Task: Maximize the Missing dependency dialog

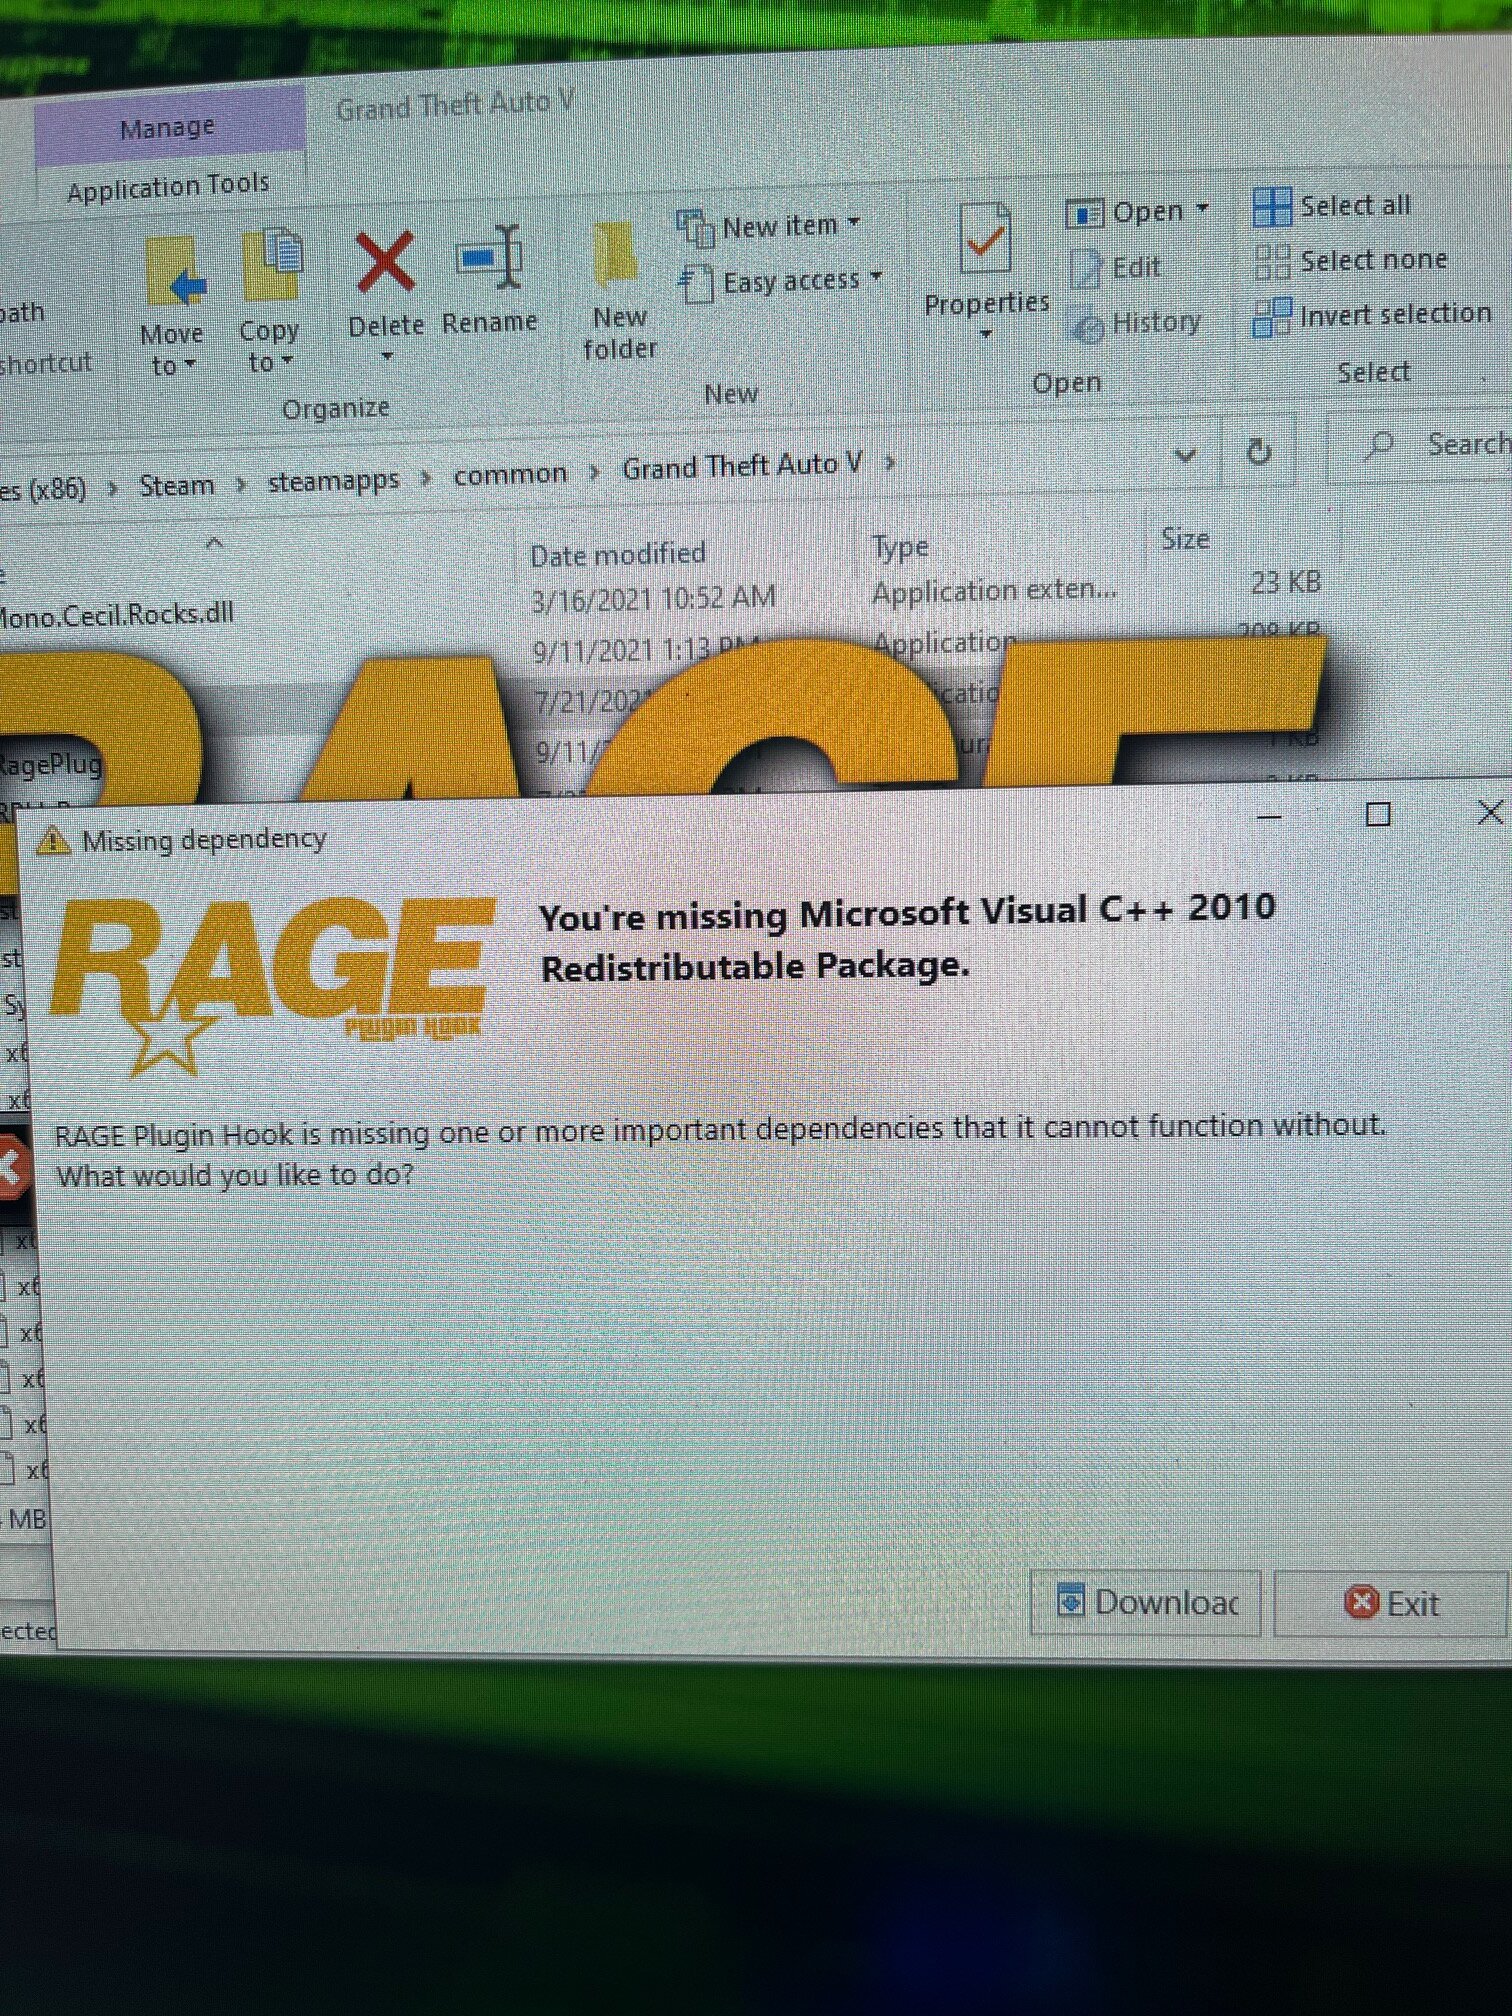Action: [1378, 814]
